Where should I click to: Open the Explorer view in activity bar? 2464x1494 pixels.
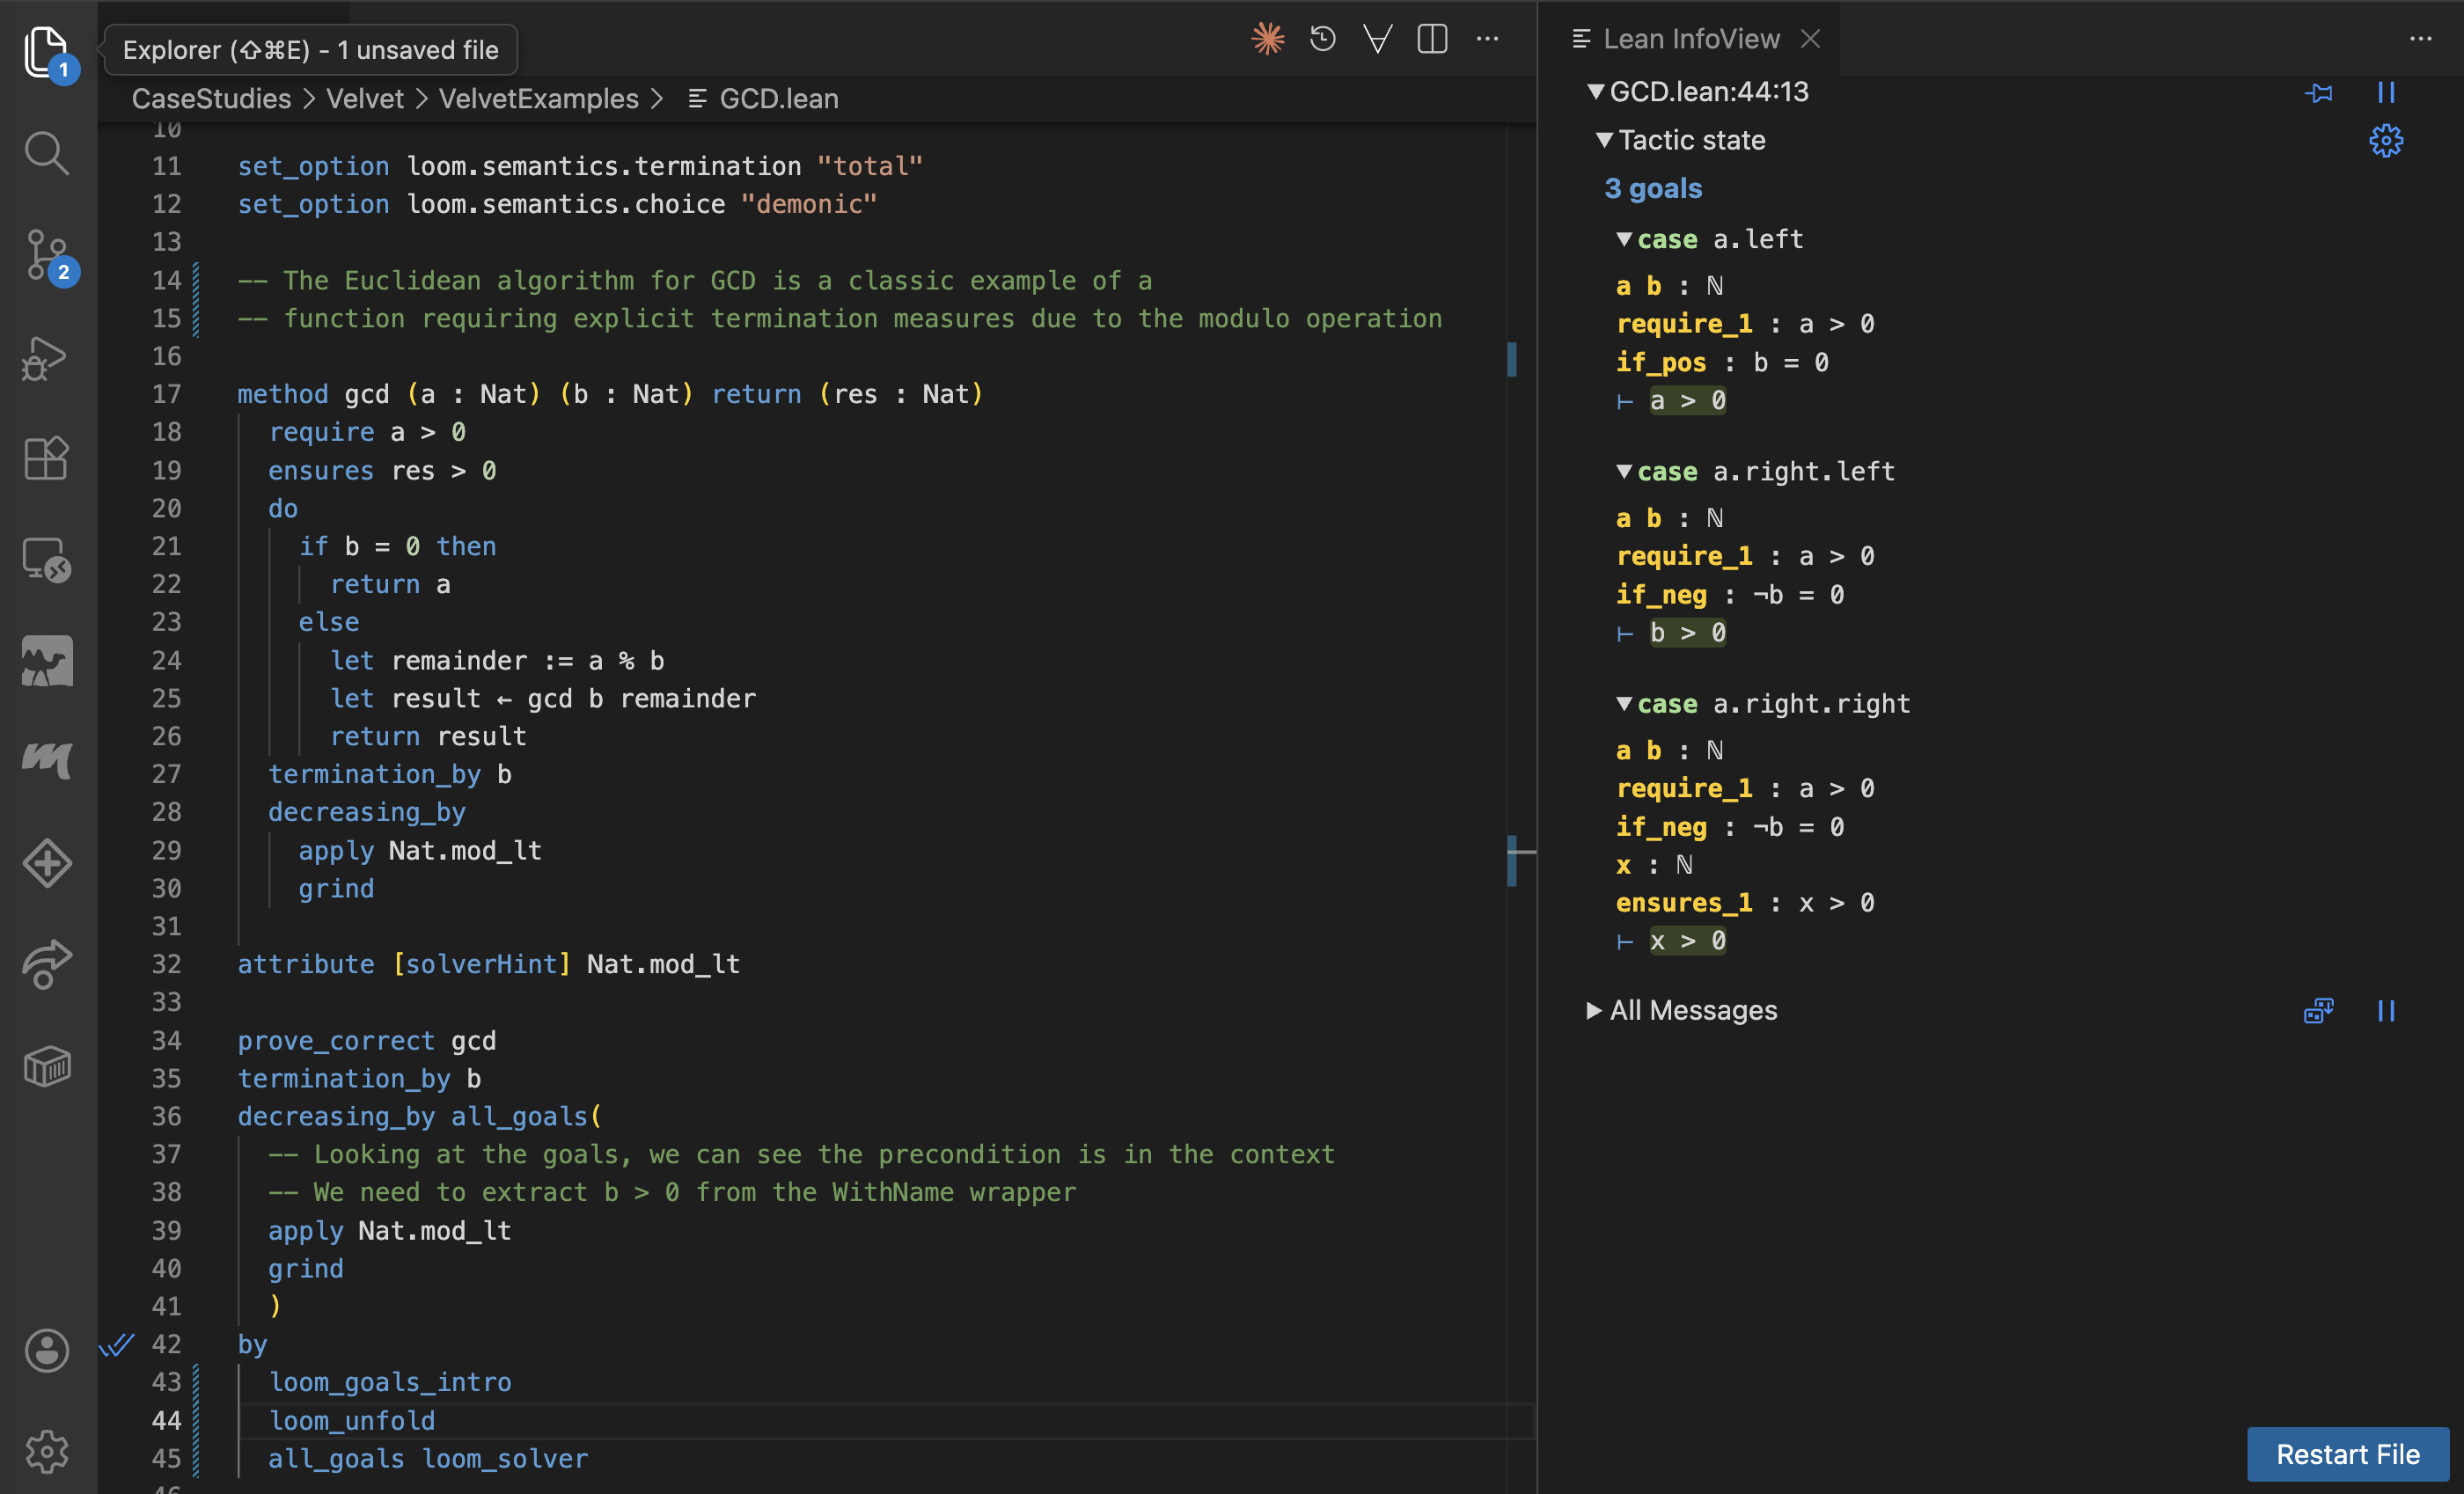tap(46, 51)
